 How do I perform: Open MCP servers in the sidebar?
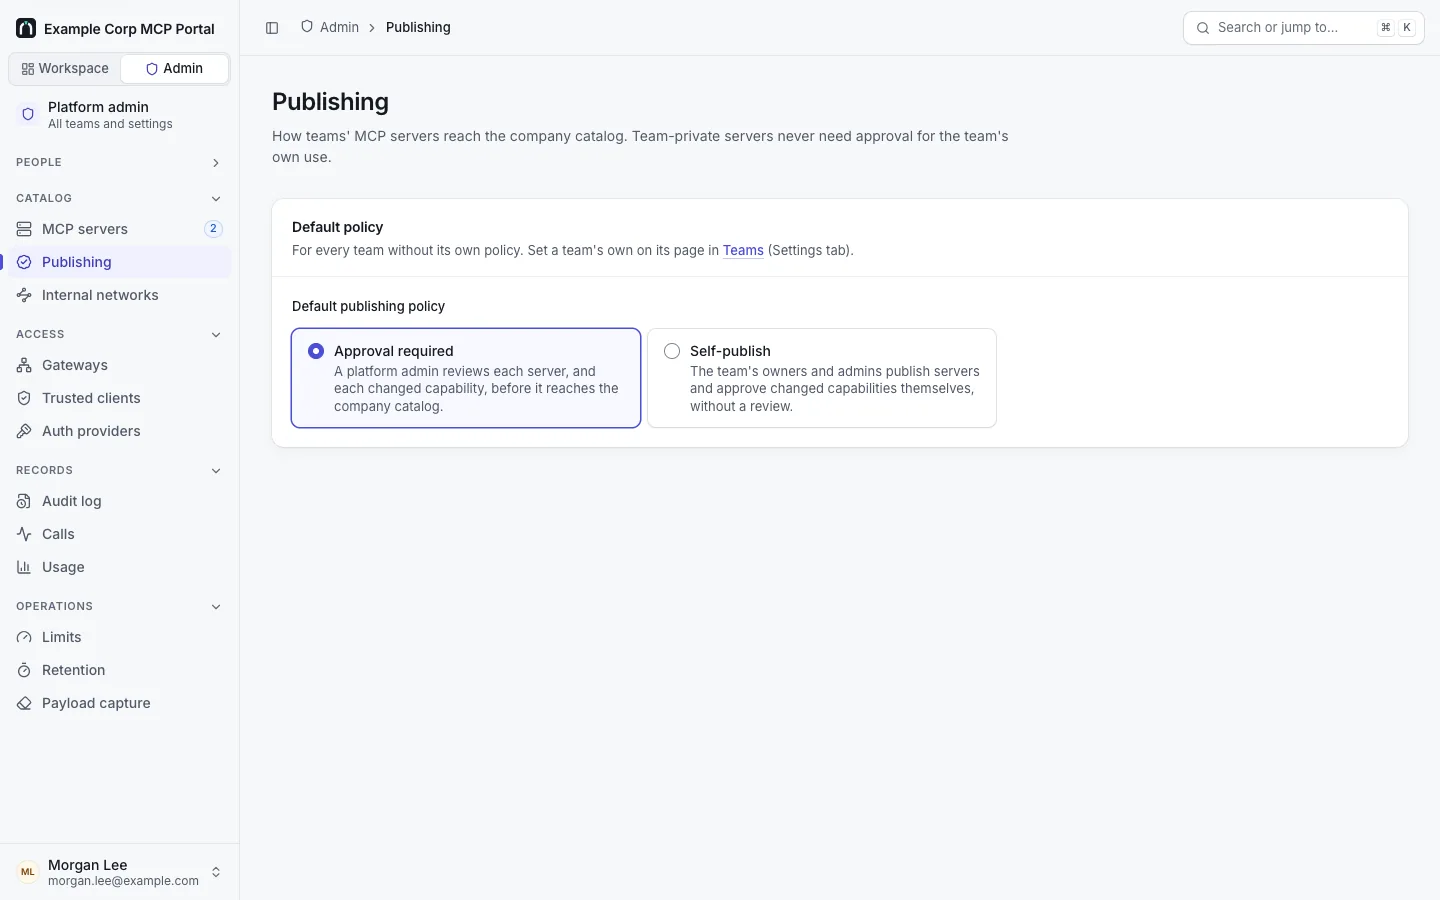[x=119, y=229]
